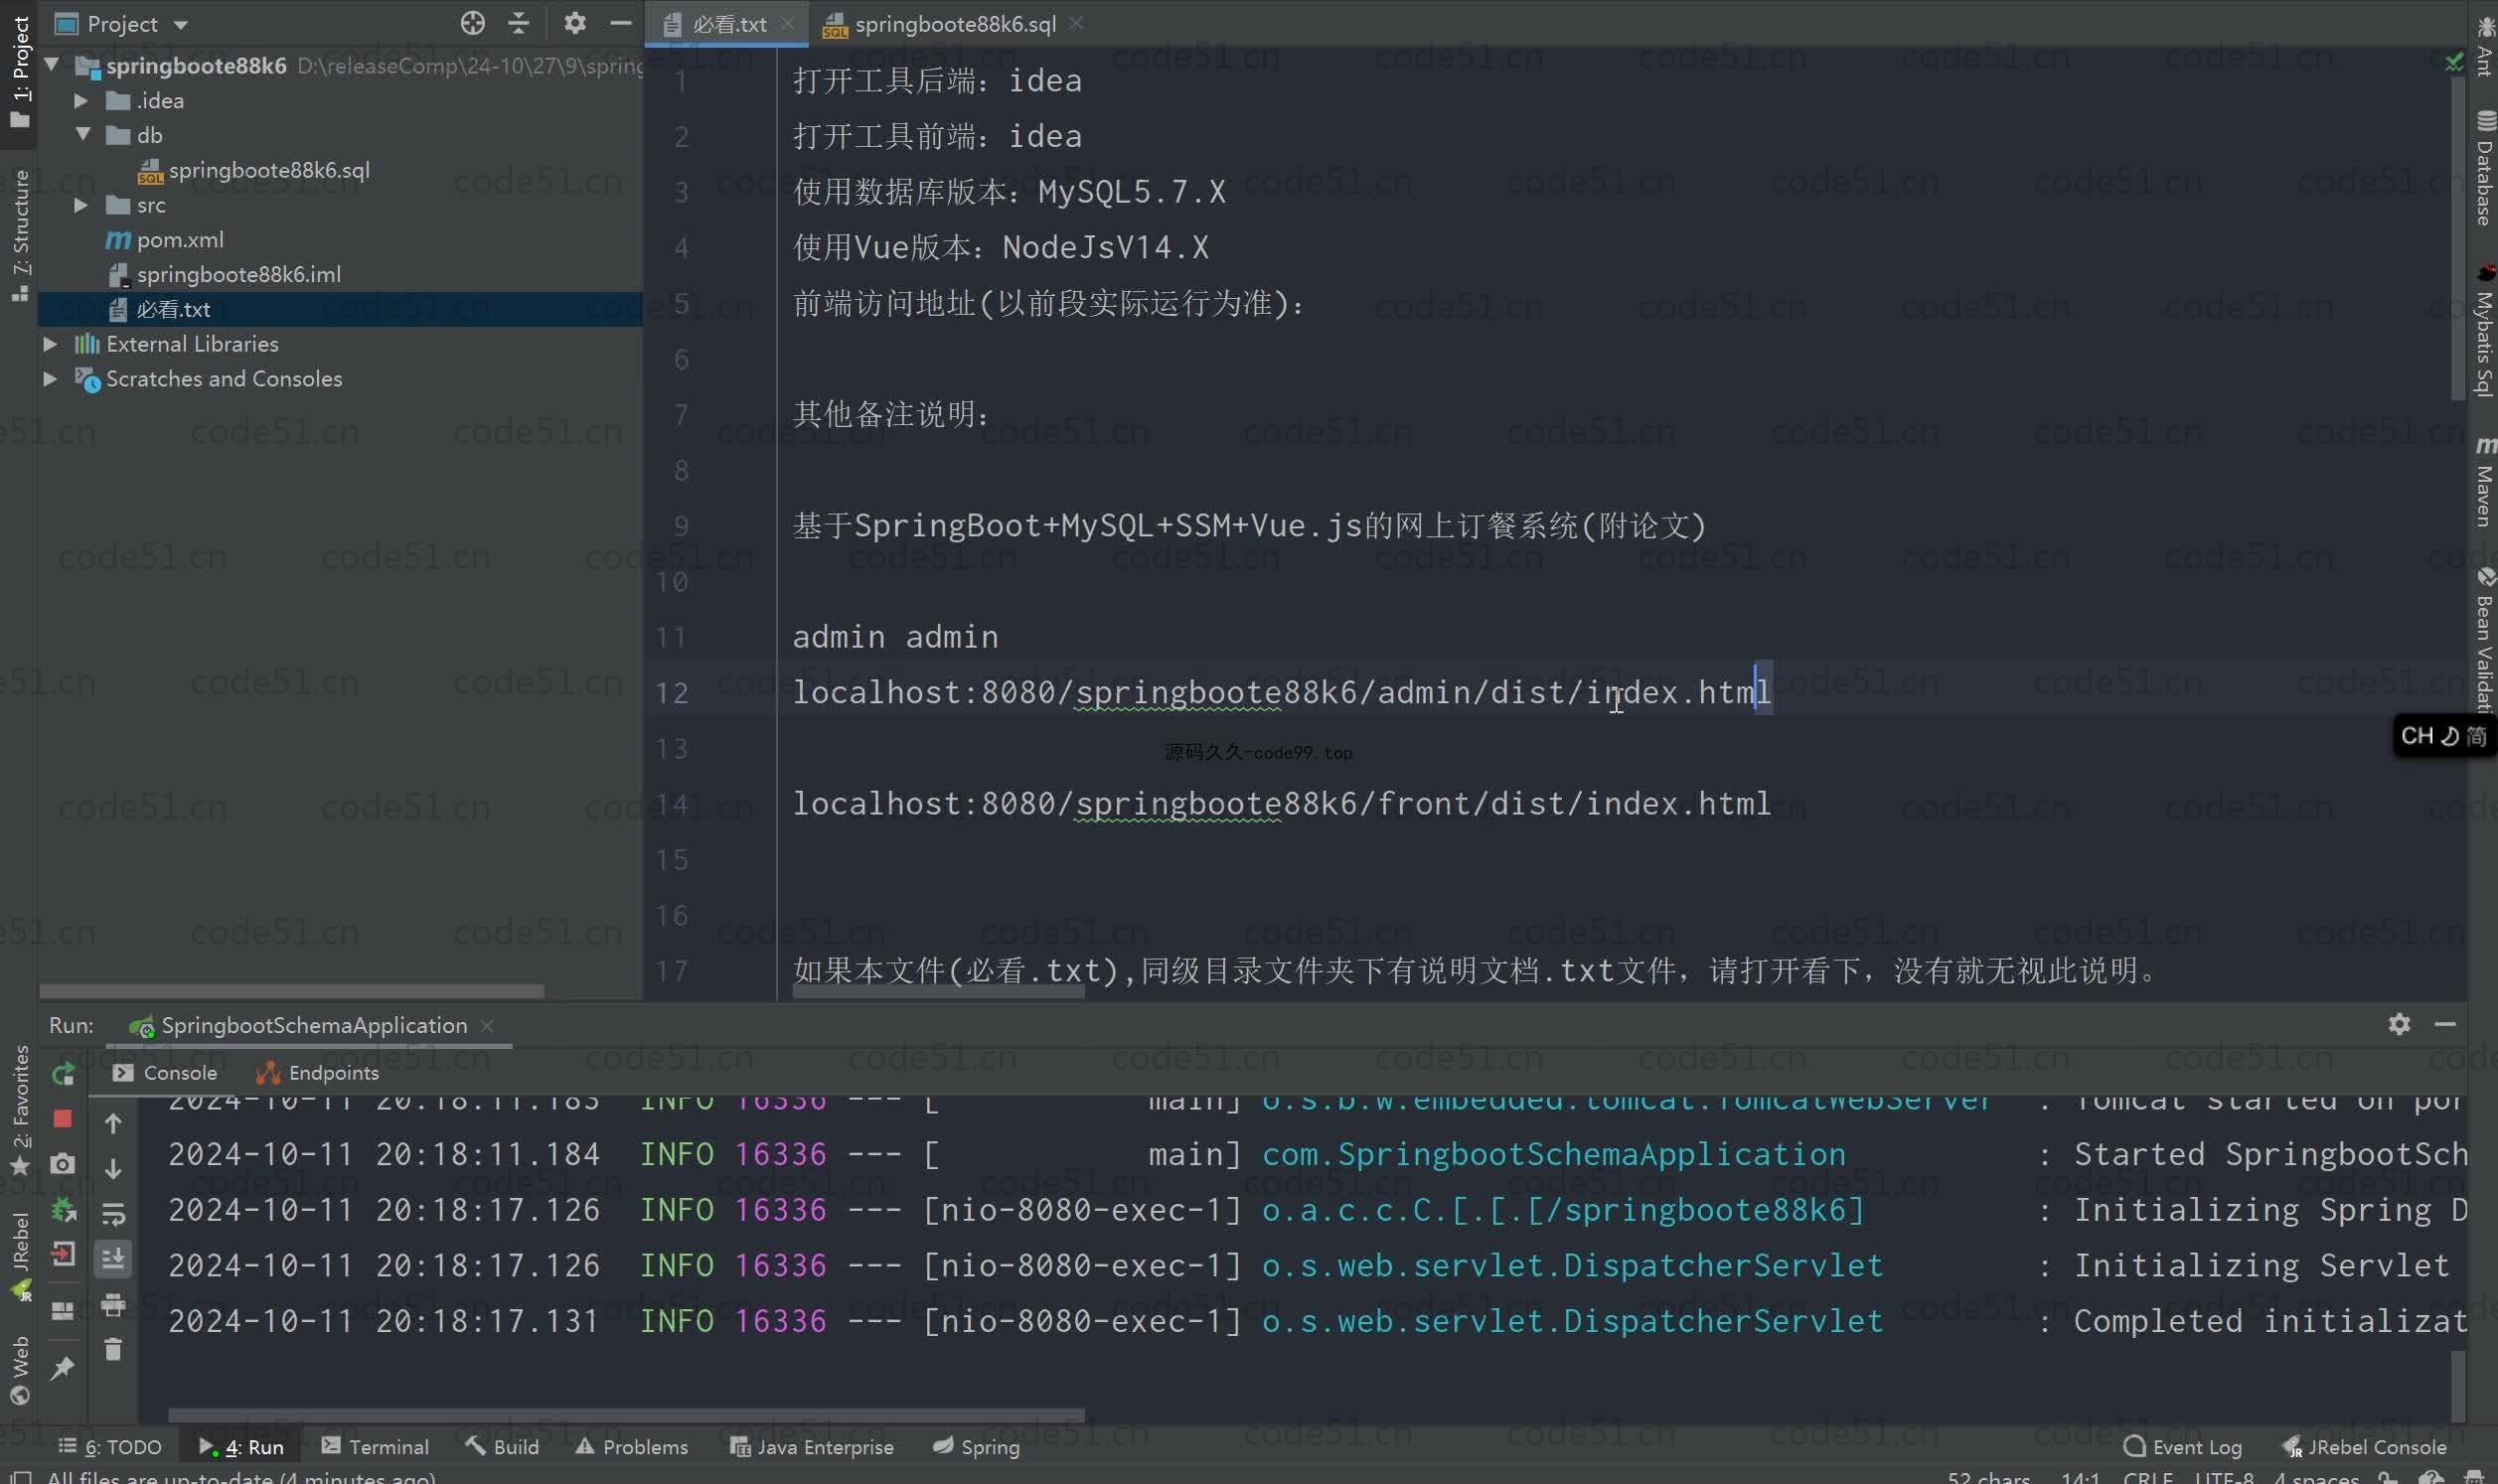Viewport: 2498px width, 1484px height.
Task: Click Project panel horizontal scrollbar
Action: click(x=292, y=991)
